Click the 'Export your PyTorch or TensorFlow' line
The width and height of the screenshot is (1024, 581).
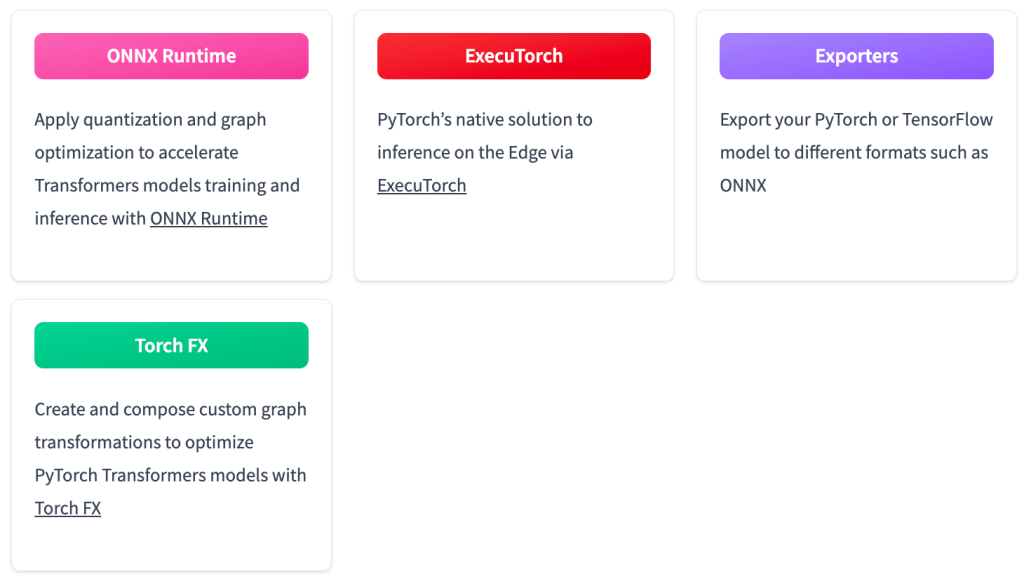point(856,120)
